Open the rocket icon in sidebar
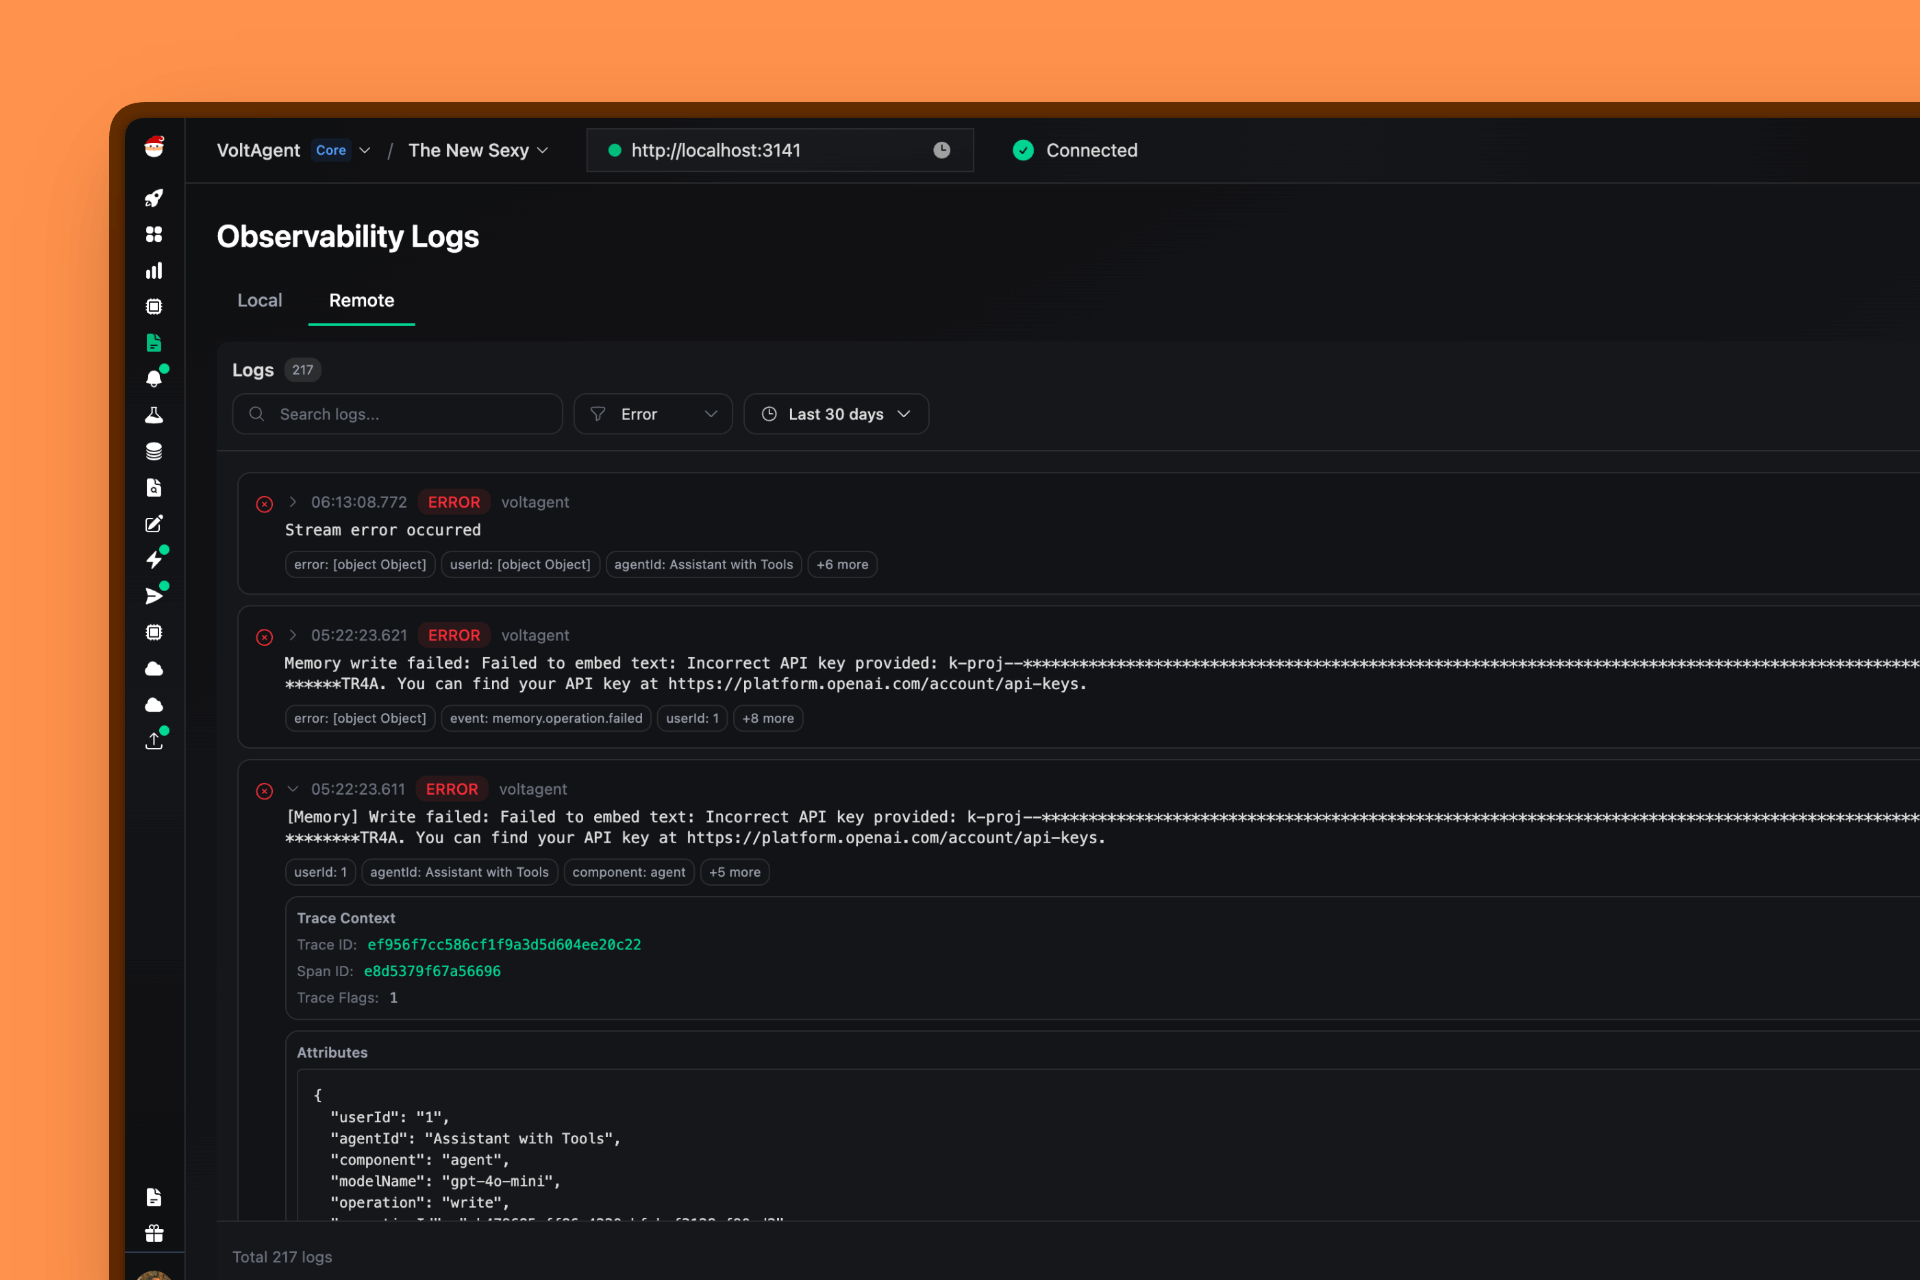 [x=154, y=198]
